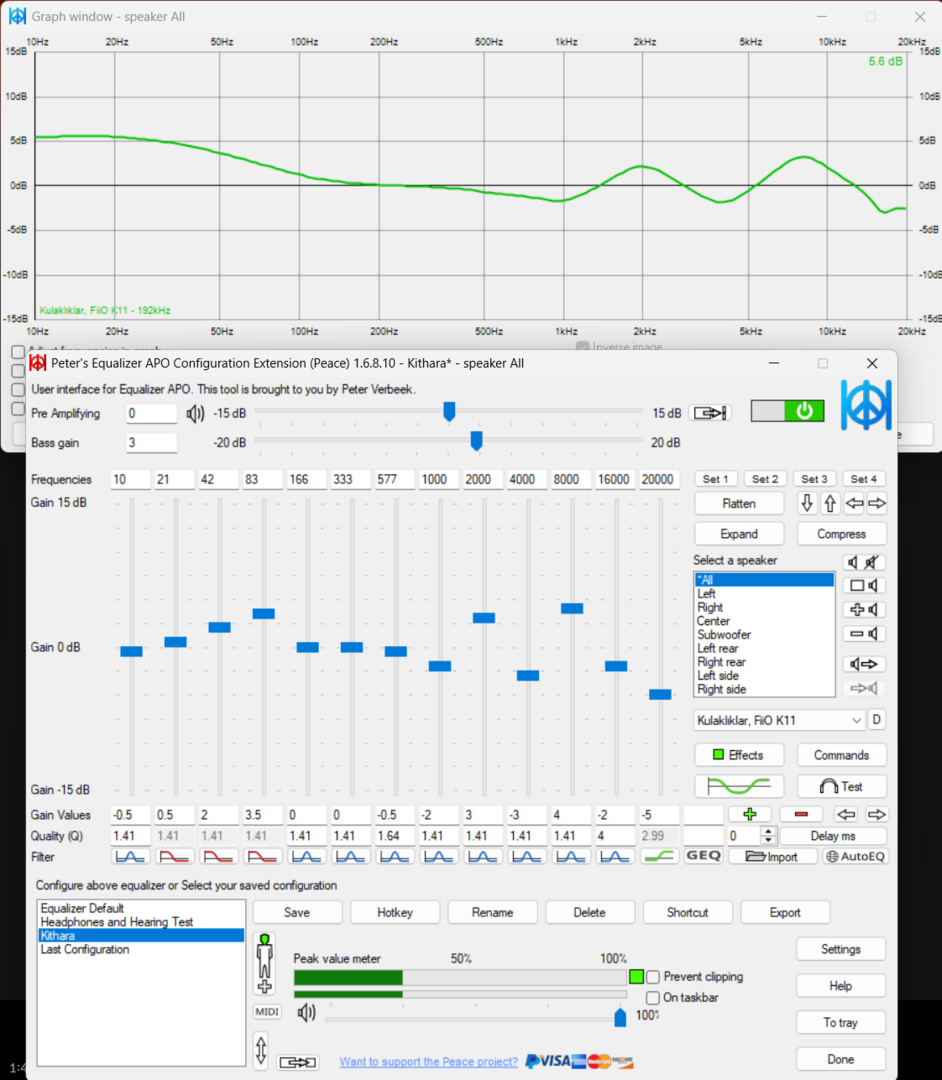Open the Commands button
Image resolution: width=942 pixels, height=1080 pixels.
coord(841,755)
